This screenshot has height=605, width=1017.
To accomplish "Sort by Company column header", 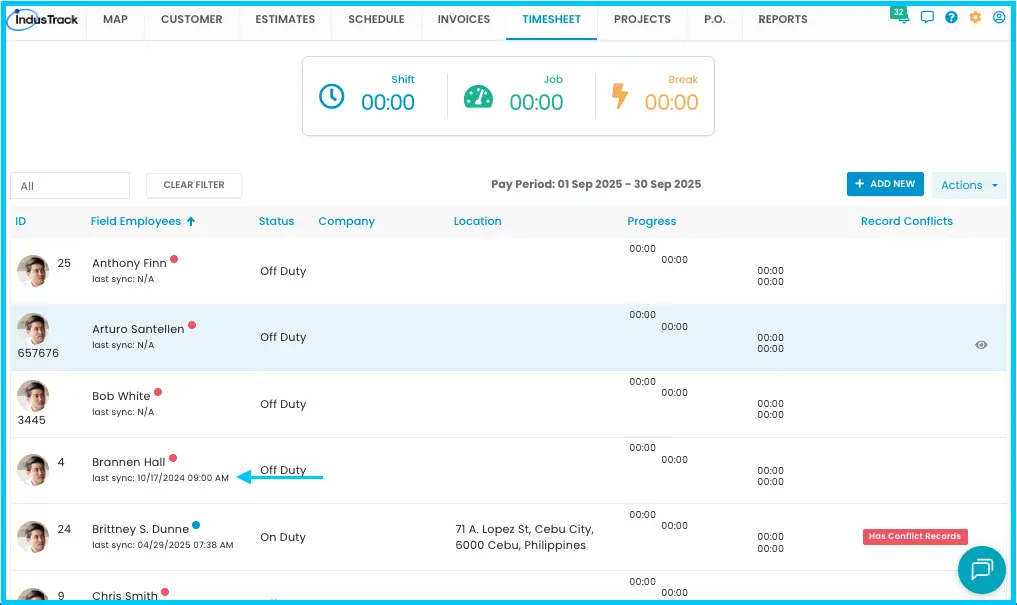I will click(346, 221).
